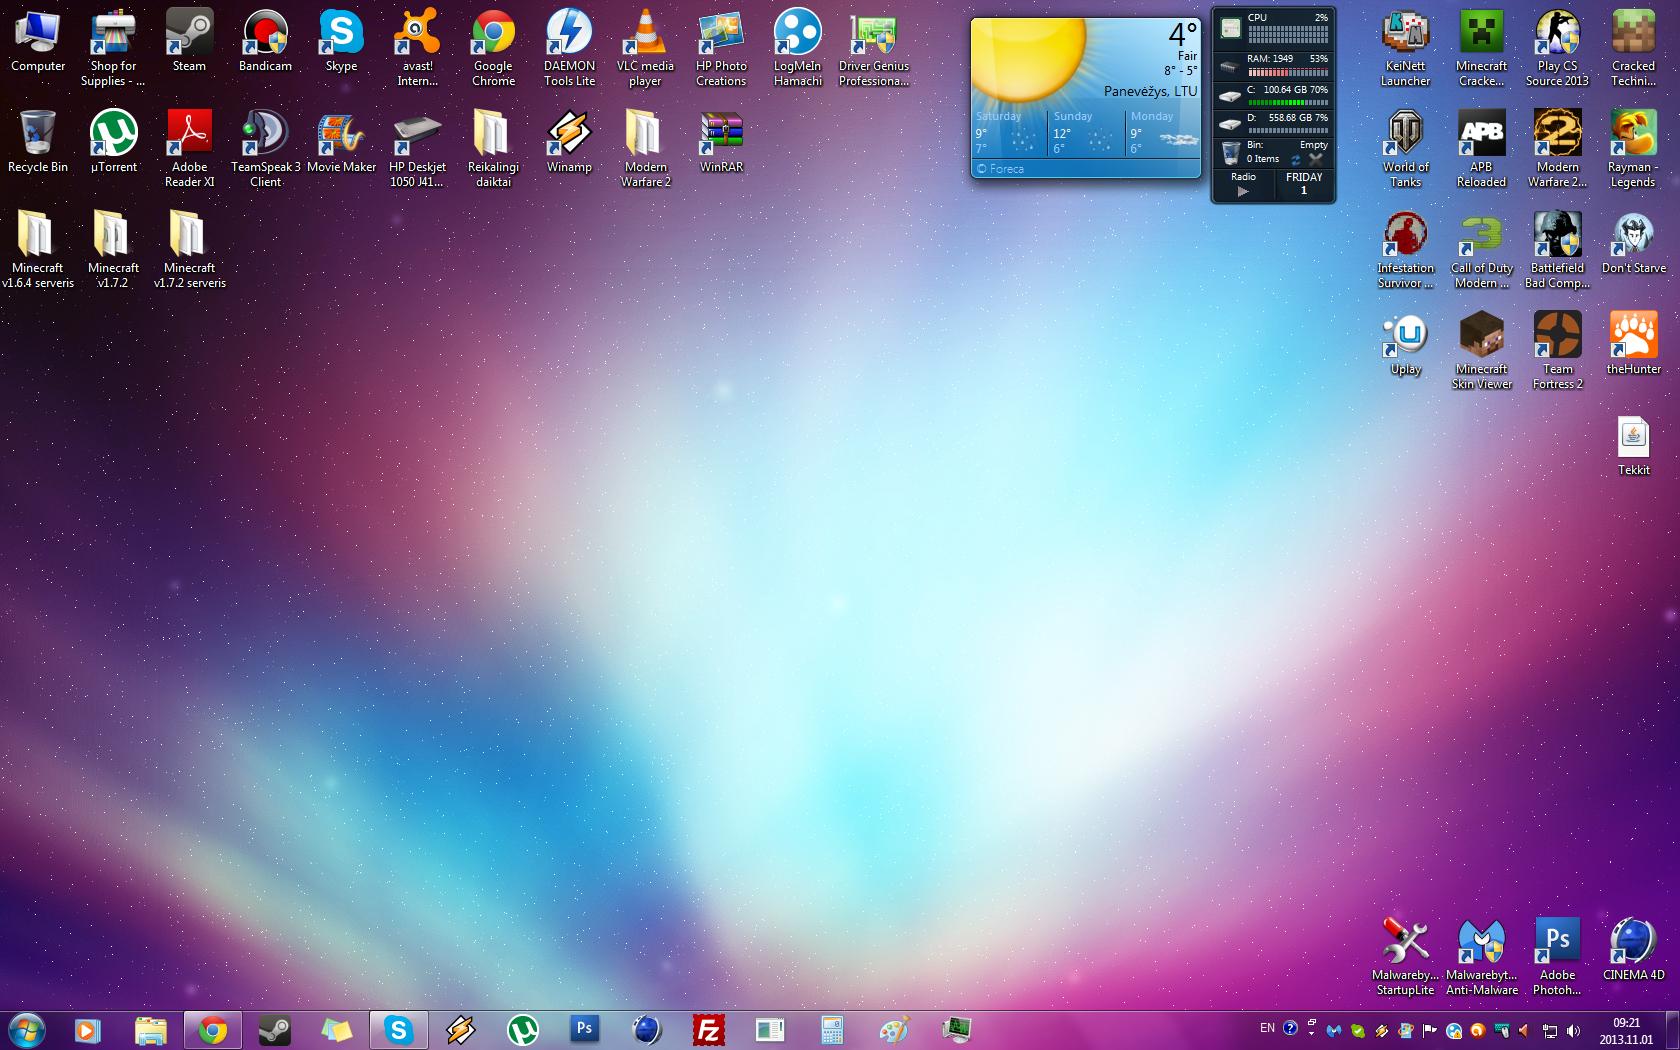This screenshot has width=1680, height=1050.
Task: Select Minecraft v1.7.2 serveris folder
Action: 189,249
